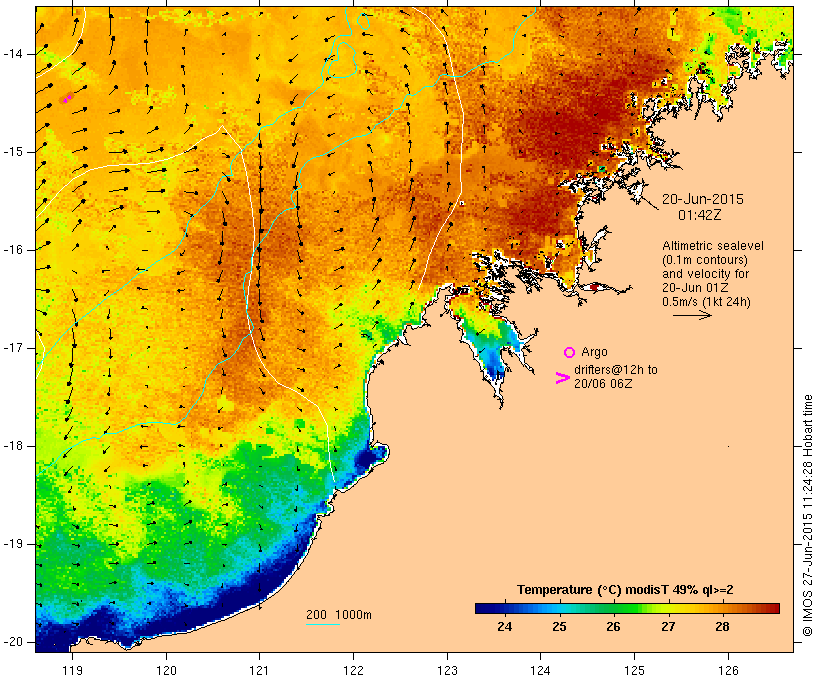Image resolution: width=820 pixels, height=680 pixels.
Task: Click color bar tick label '26'
Action: pyautogui.click(x=613, y=626)
